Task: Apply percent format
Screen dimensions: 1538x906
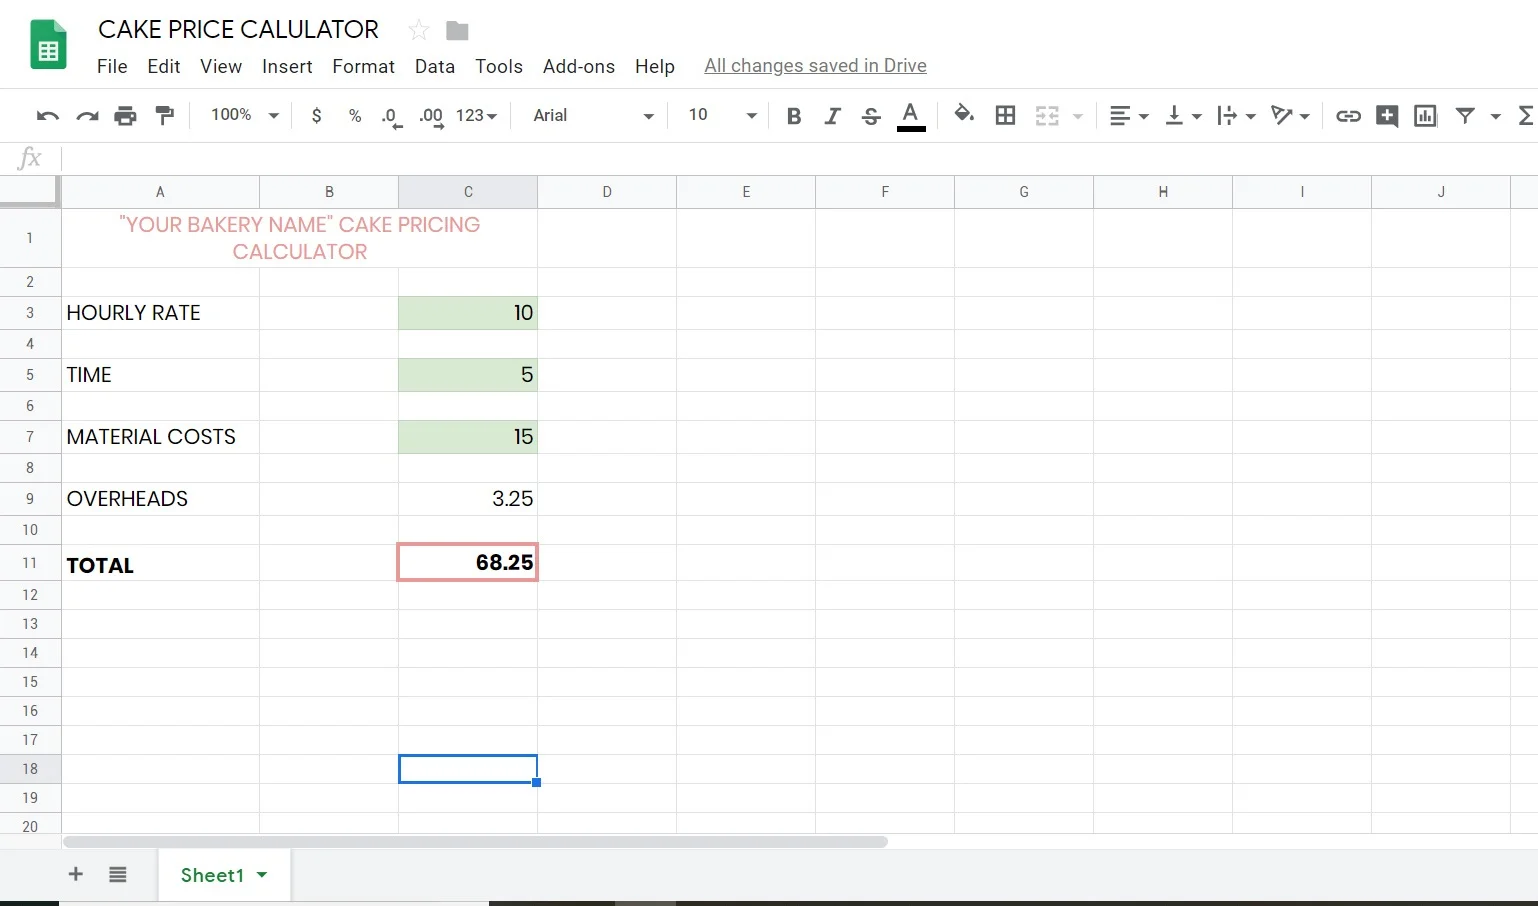Action: tap(354, 115)
